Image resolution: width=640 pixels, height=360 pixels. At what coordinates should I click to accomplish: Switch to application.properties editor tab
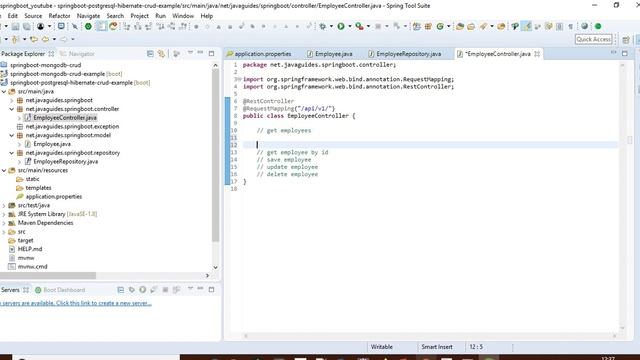point(259,54)
